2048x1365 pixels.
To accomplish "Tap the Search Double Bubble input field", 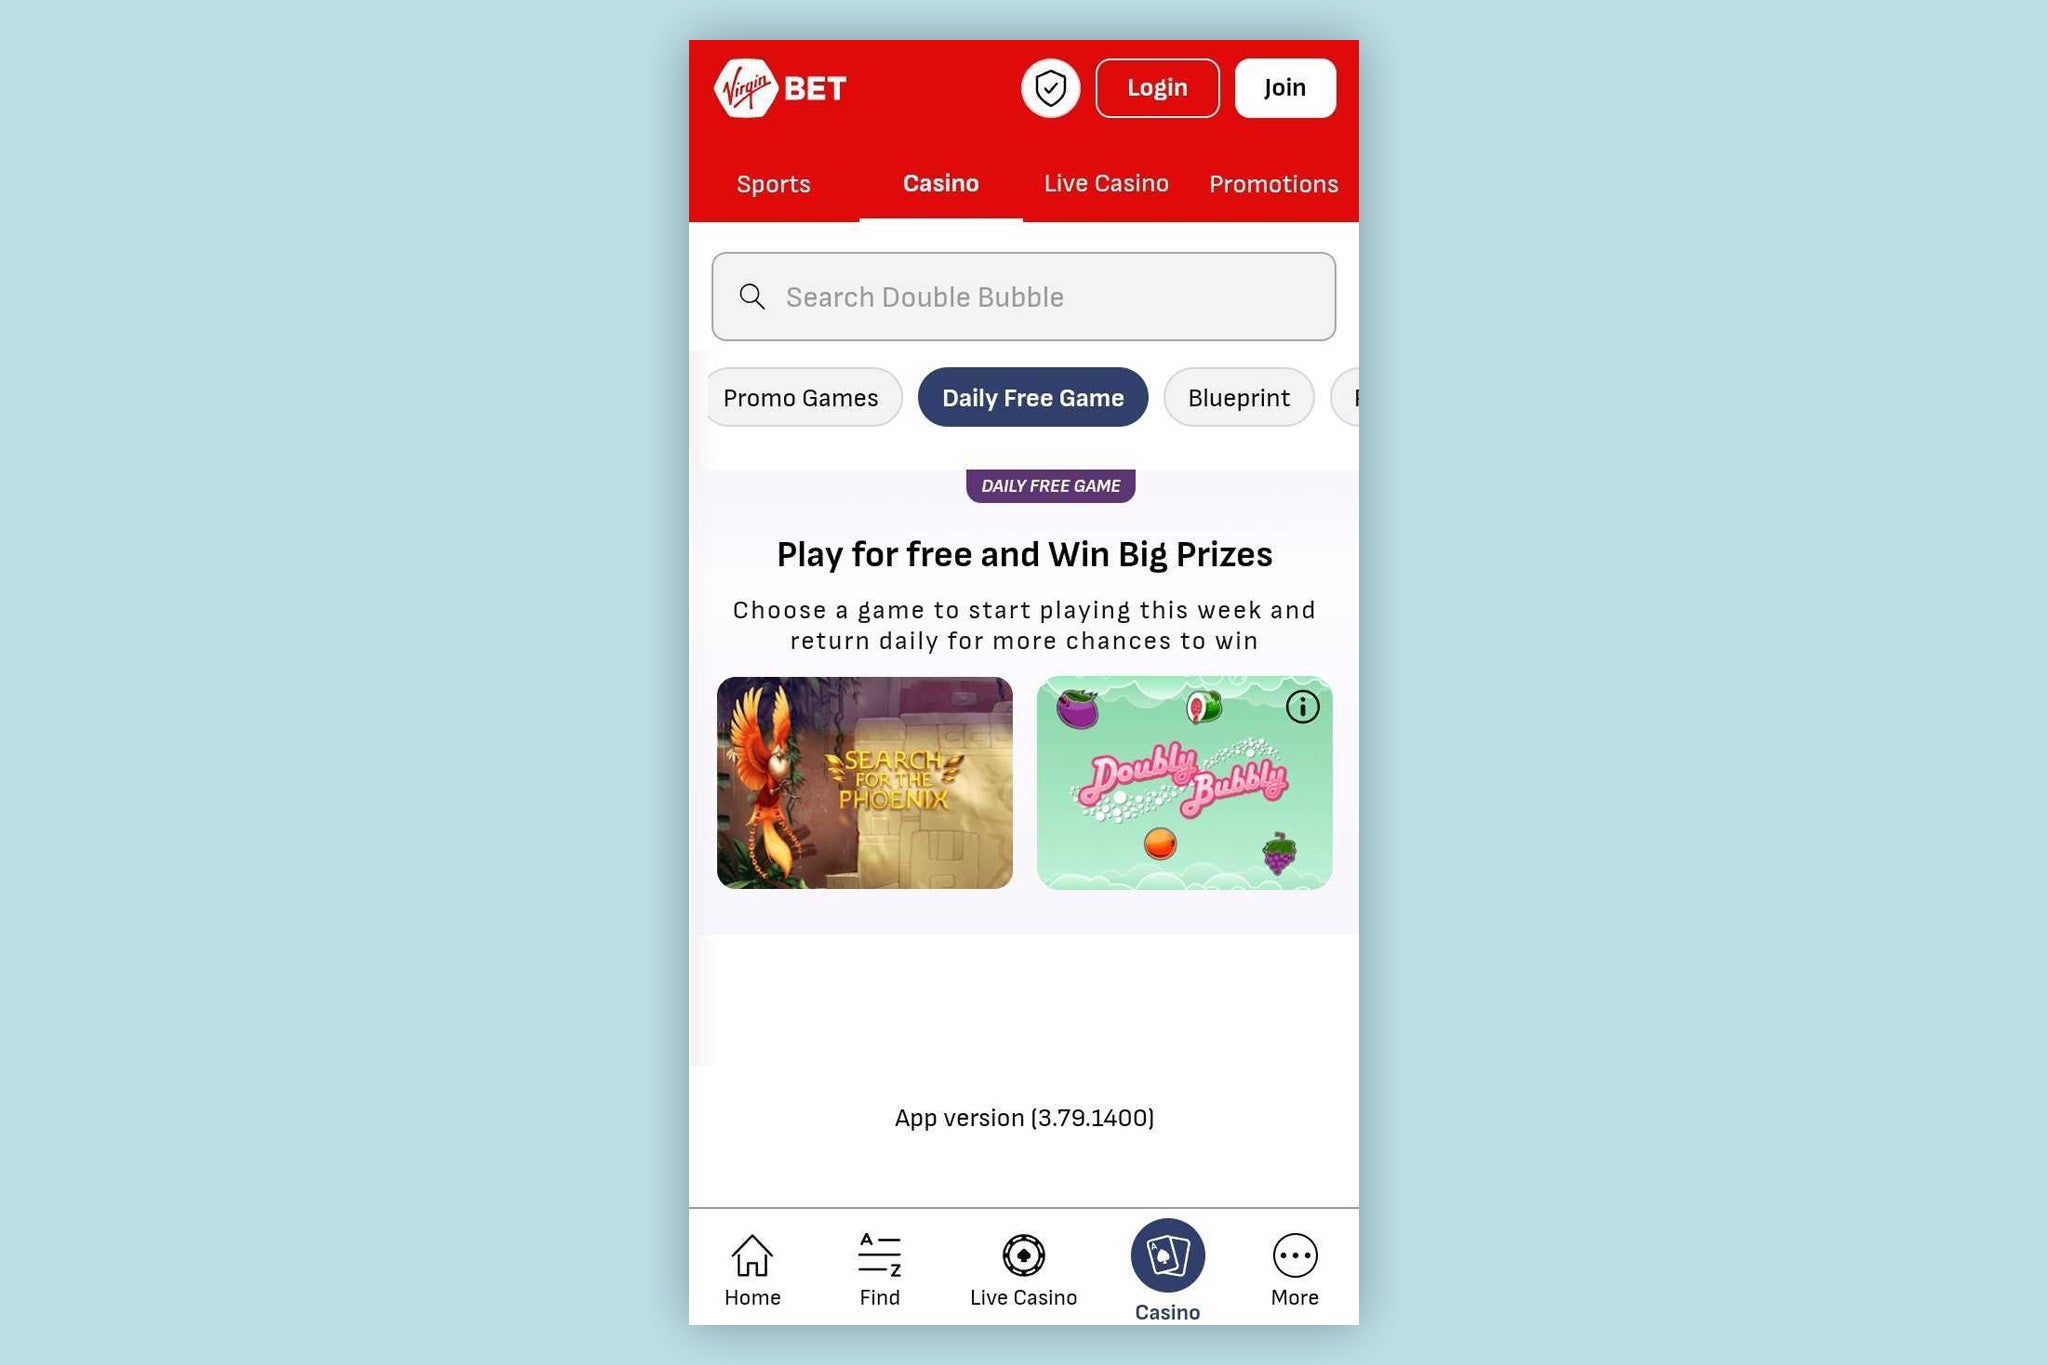I will click(1023, 296).
